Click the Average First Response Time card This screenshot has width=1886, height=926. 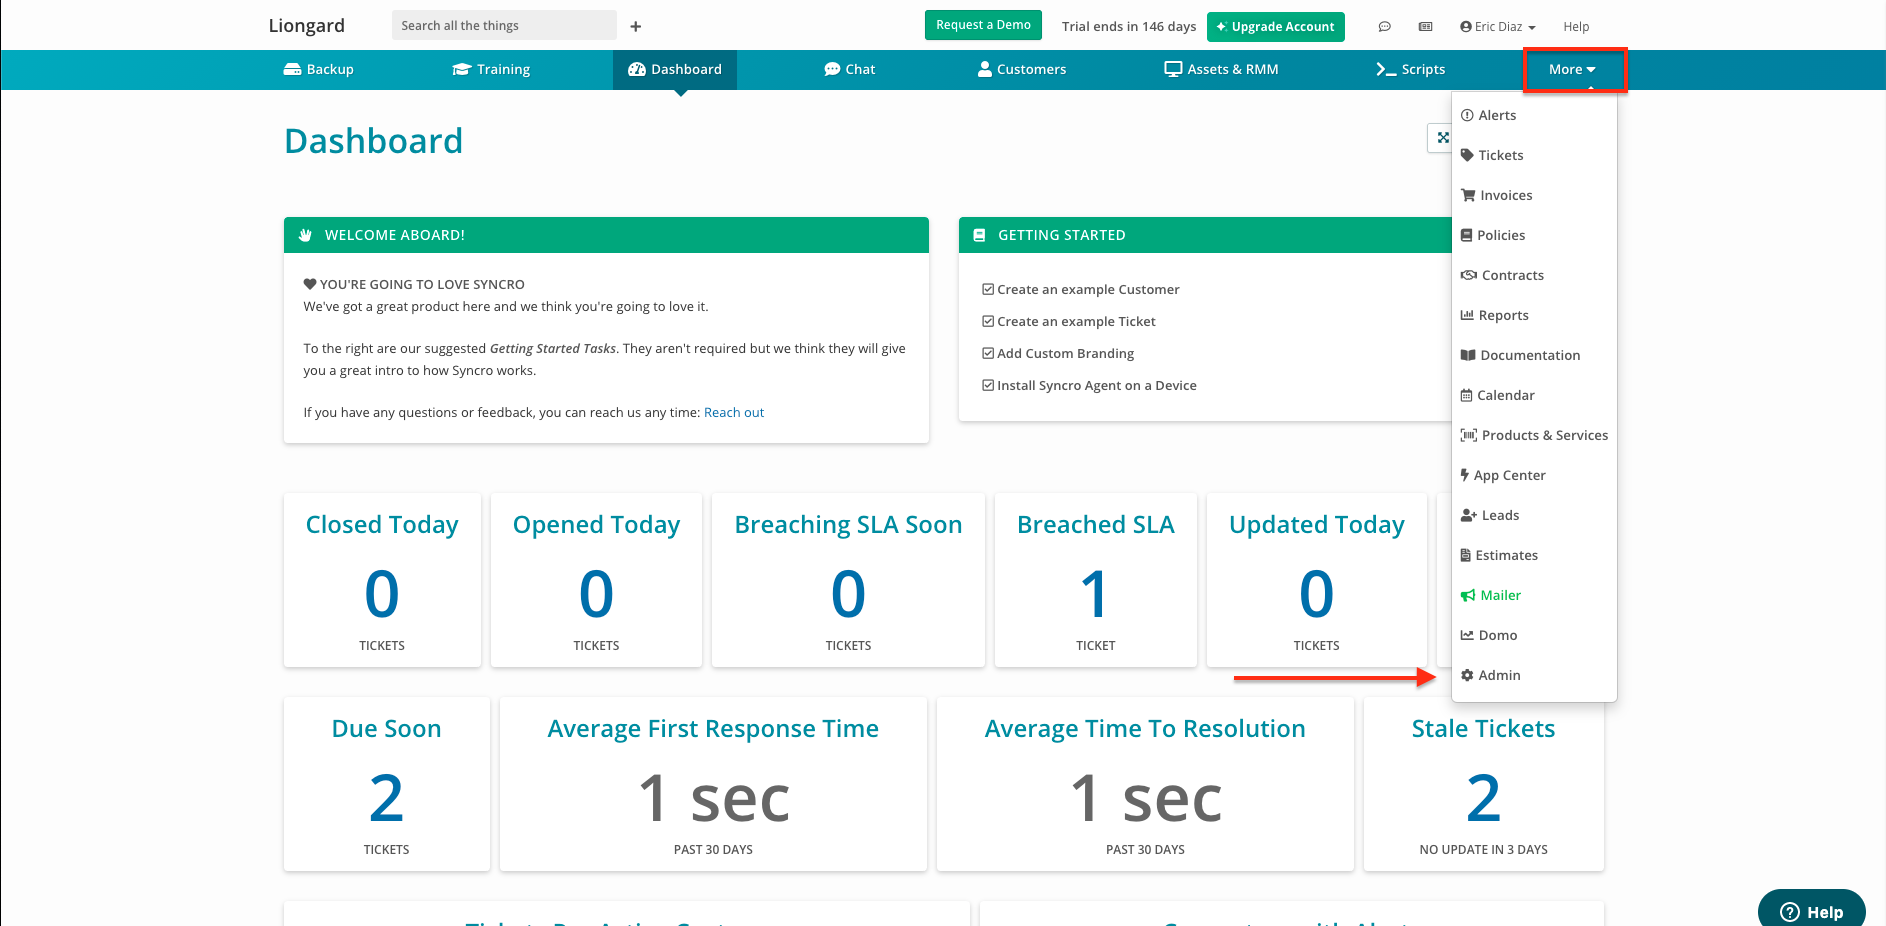point(713,784)
